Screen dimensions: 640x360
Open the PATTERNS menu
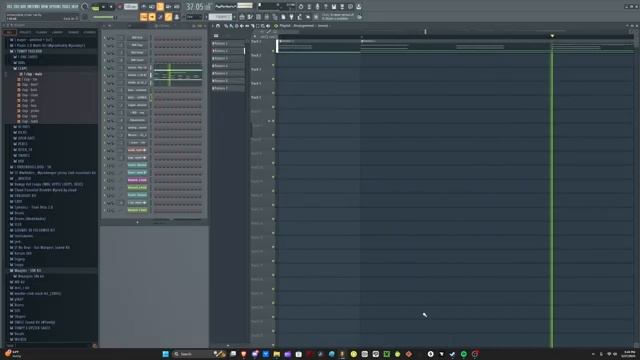33,7
